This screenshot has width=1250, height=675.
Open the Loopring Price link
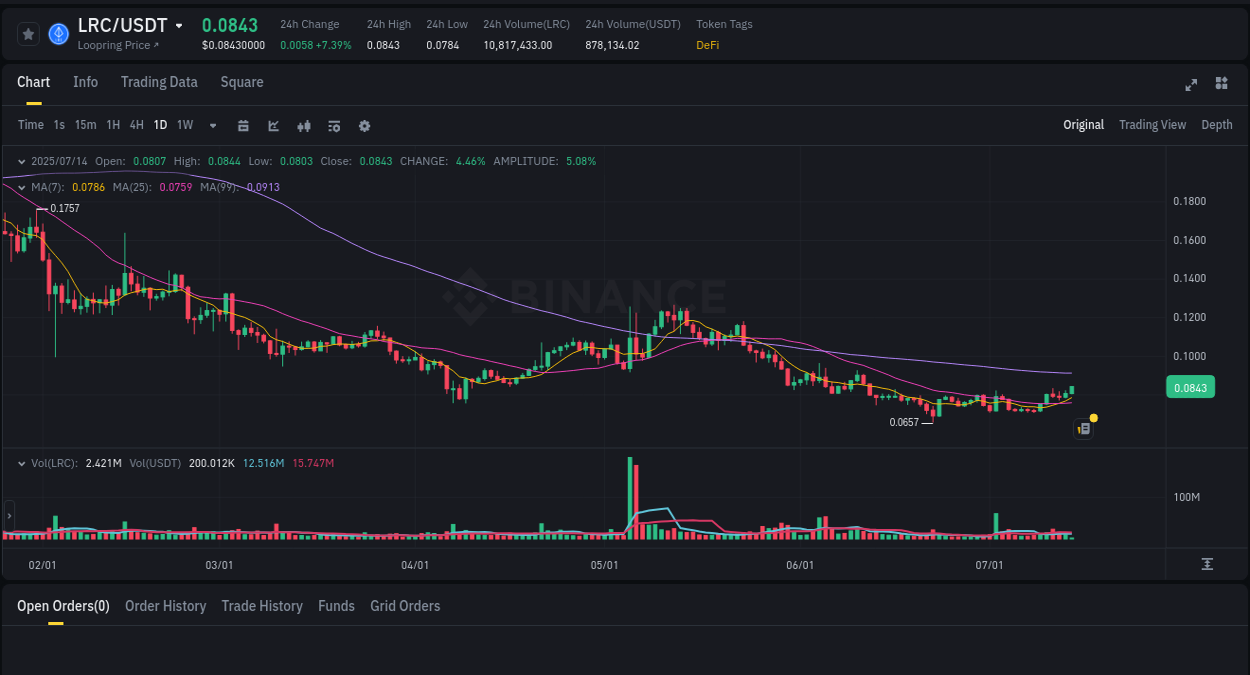pyautogui.click(x=117, y=45)
